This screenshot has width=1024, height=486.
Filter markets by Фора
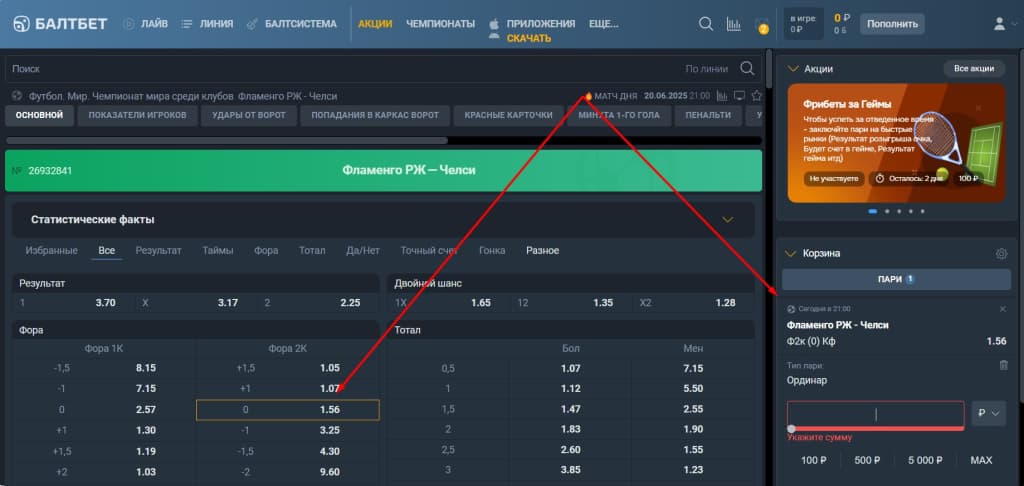pyautogui.click(x=266, y=251)
